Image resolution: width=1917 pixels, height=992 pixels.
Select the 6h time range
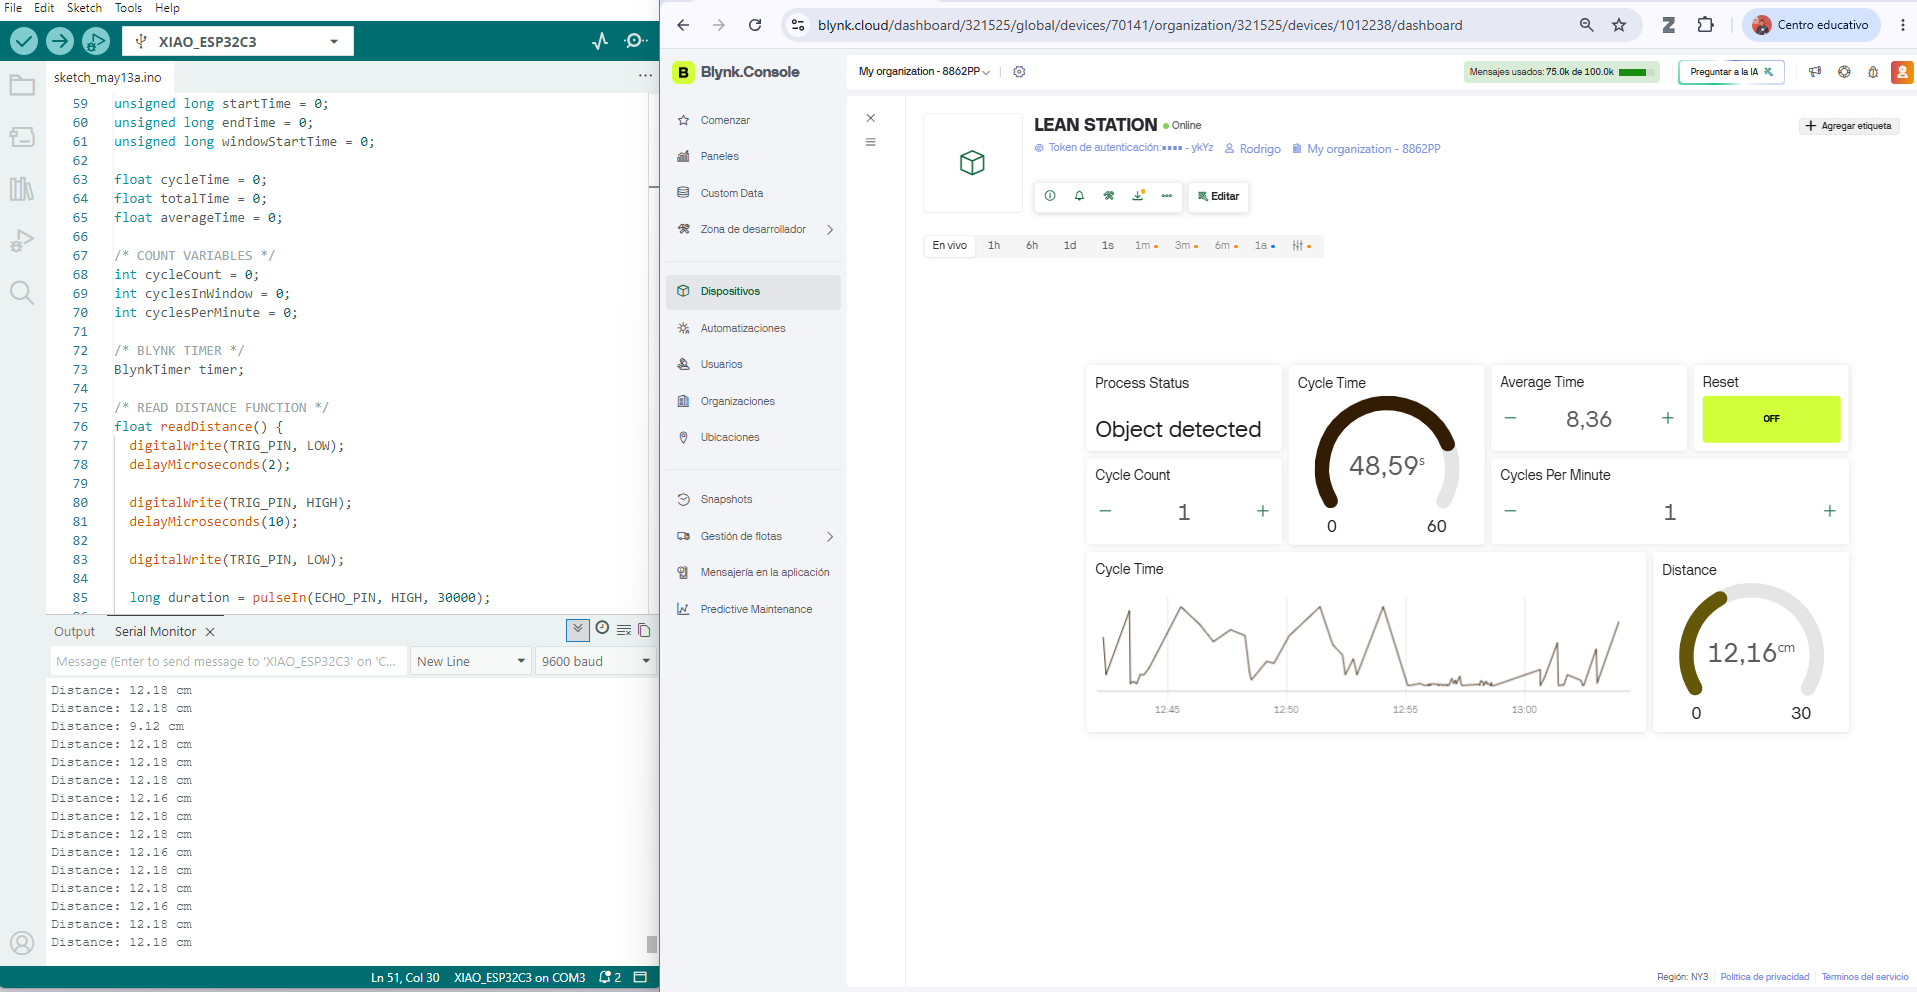pos(1032,245)
